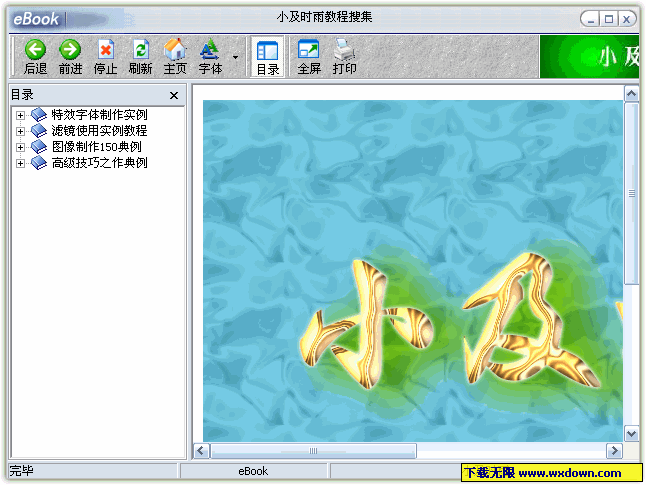Select 高级技巧之作典例 in contents tree
646x485 pixels.
[99, 163]
